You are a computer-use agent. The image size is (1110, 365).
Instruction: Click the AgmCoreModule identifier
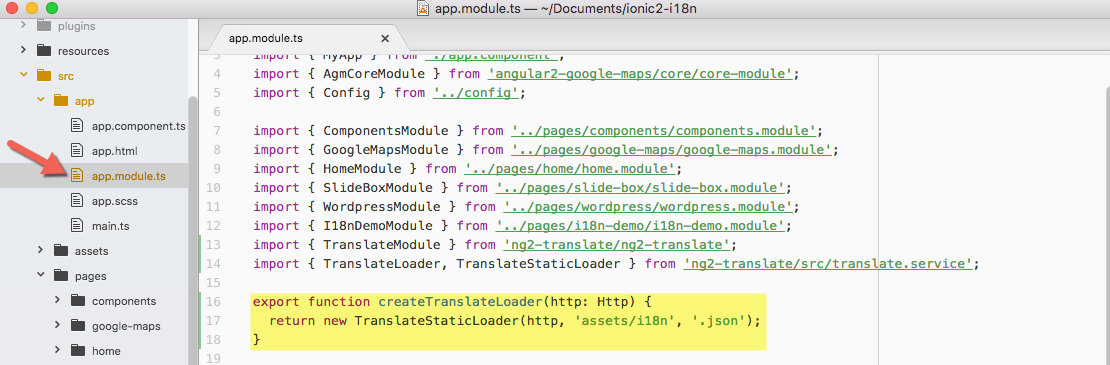374,74
